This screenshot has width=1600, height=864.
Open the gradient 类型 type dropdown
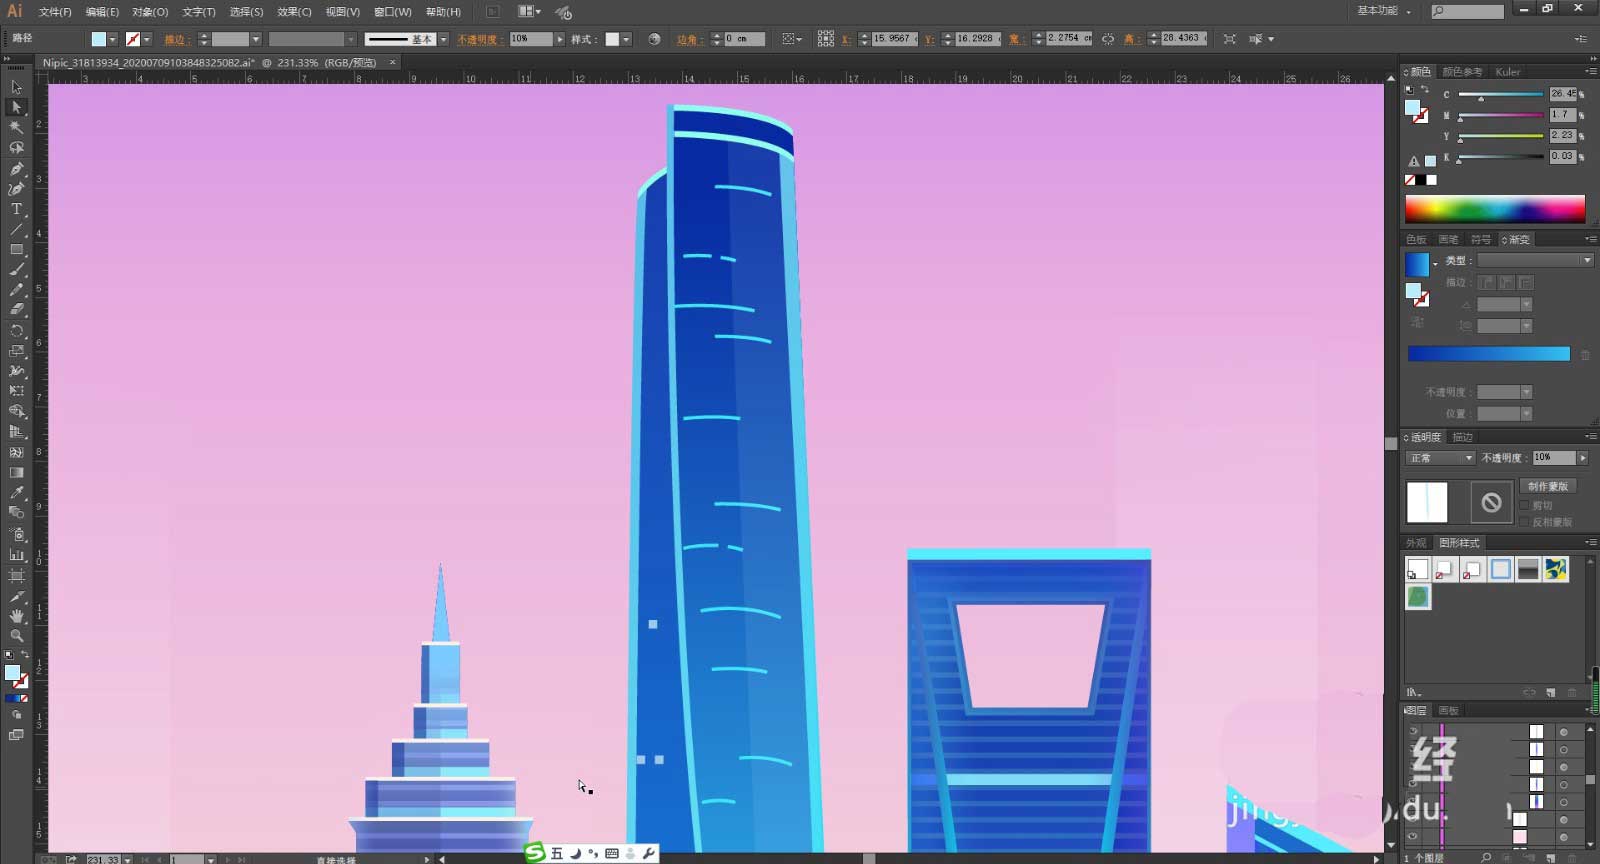pyautogui.click(x=1535, y=260)
